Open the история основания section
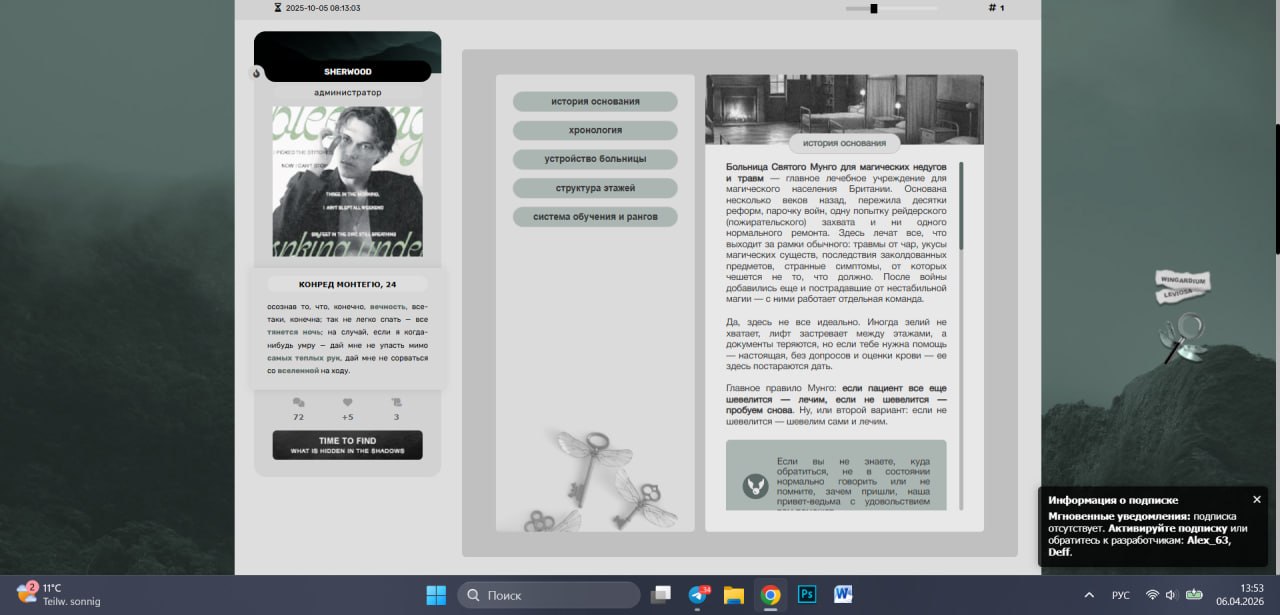Screen dimensions: 1280x615 point(595,102)
